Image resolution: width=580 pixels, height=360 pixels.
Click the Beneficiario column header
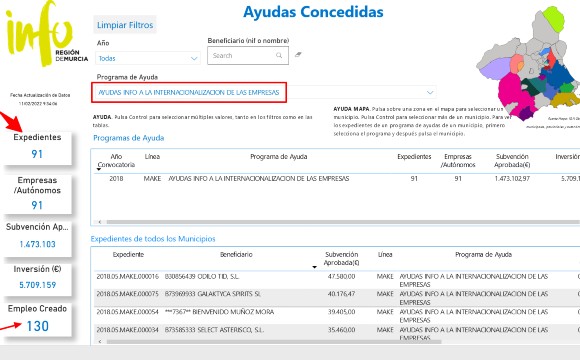tap(236, 254)
